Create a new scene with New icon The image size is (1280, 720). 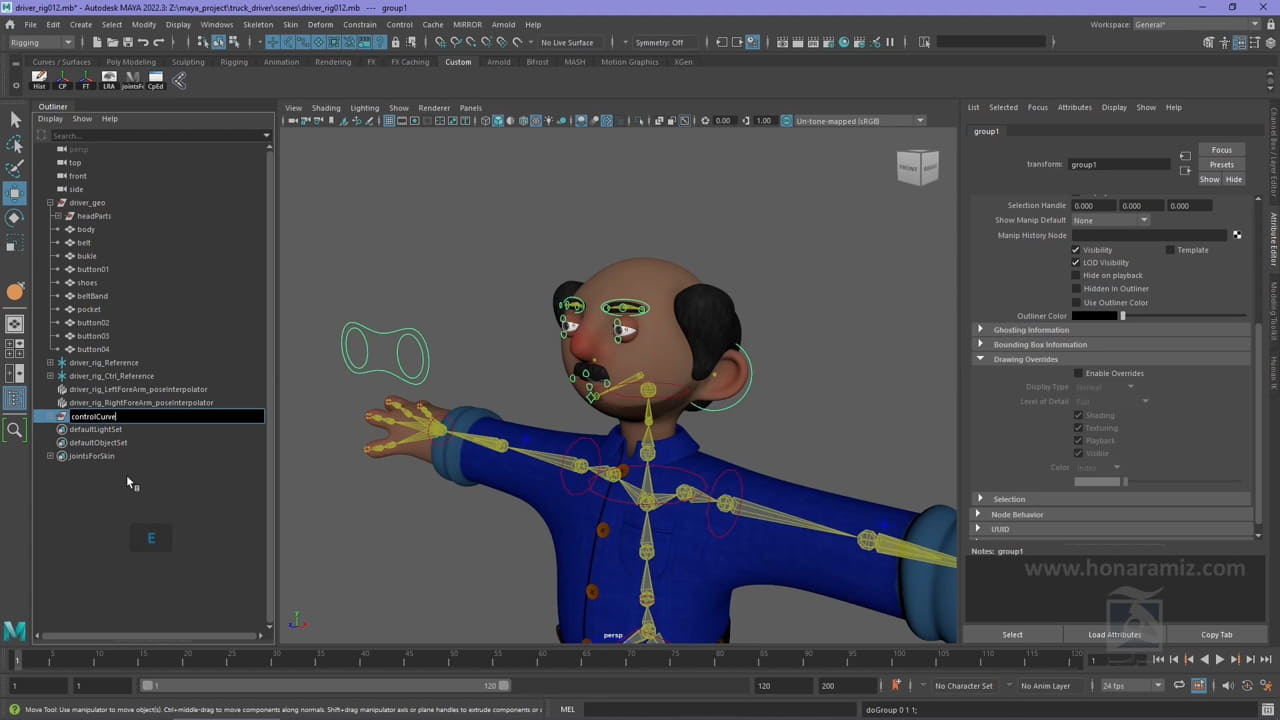(x=97, y=42)
